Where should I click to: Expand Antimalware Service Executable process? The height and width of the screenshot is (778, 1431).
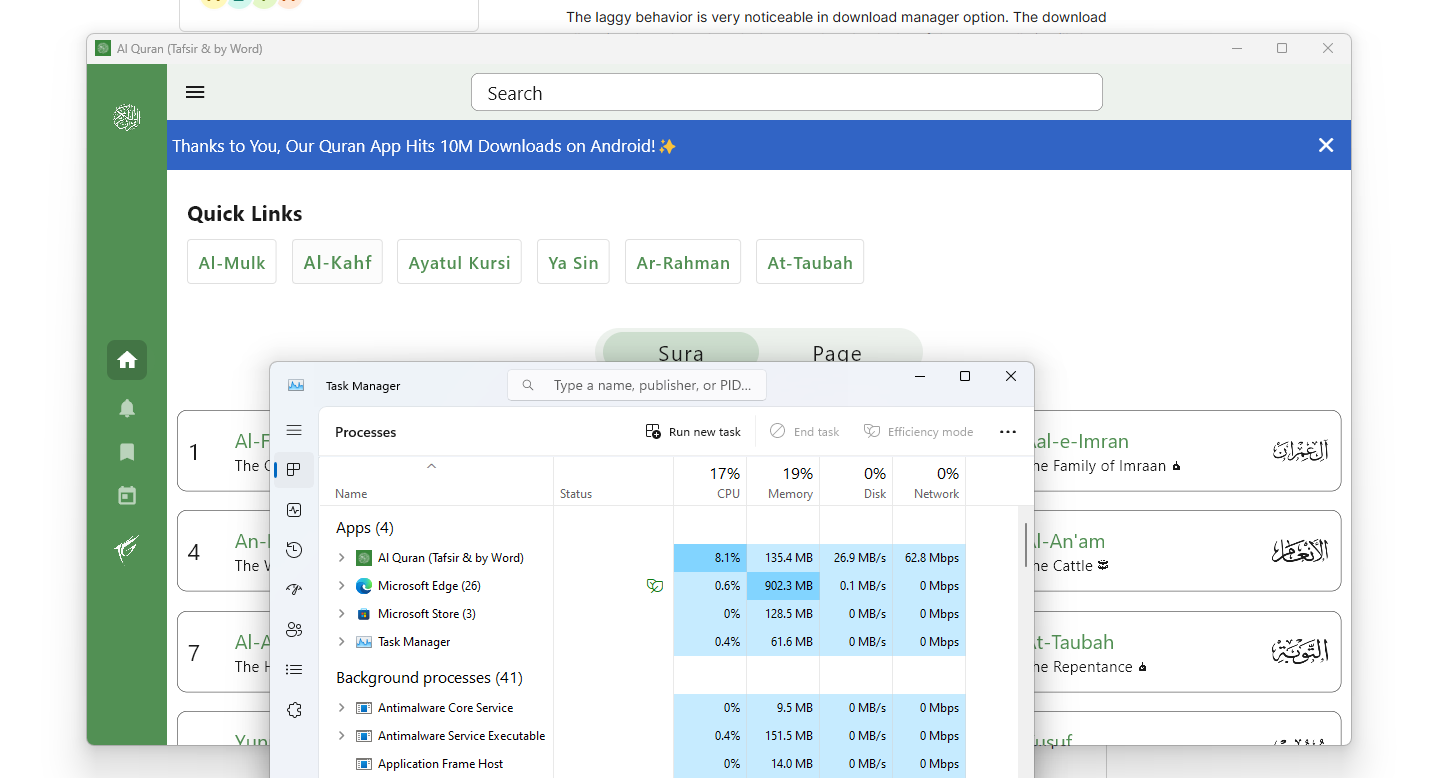click(x=341, y=736)
